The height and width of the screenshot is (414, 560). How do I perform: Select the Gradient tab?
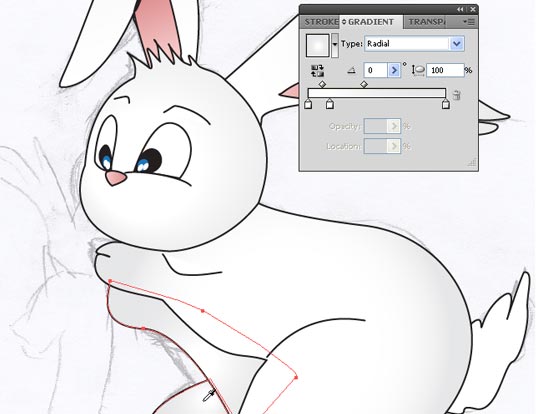(371, 22)
